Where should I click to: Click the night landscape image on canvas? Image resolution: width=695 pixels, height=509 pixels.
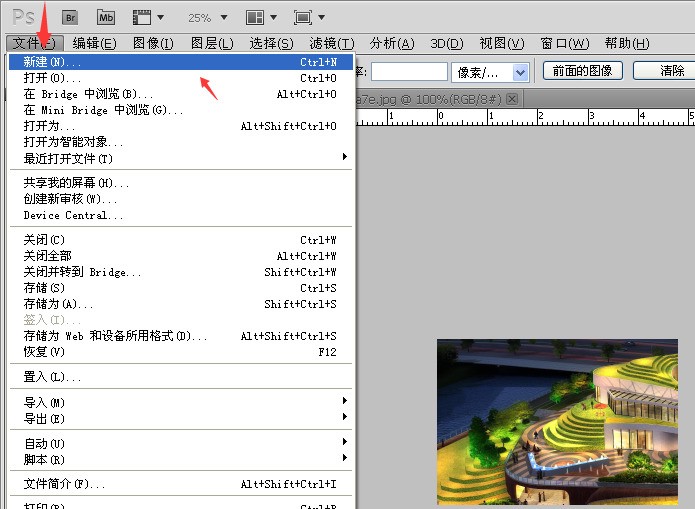(557, 422)
